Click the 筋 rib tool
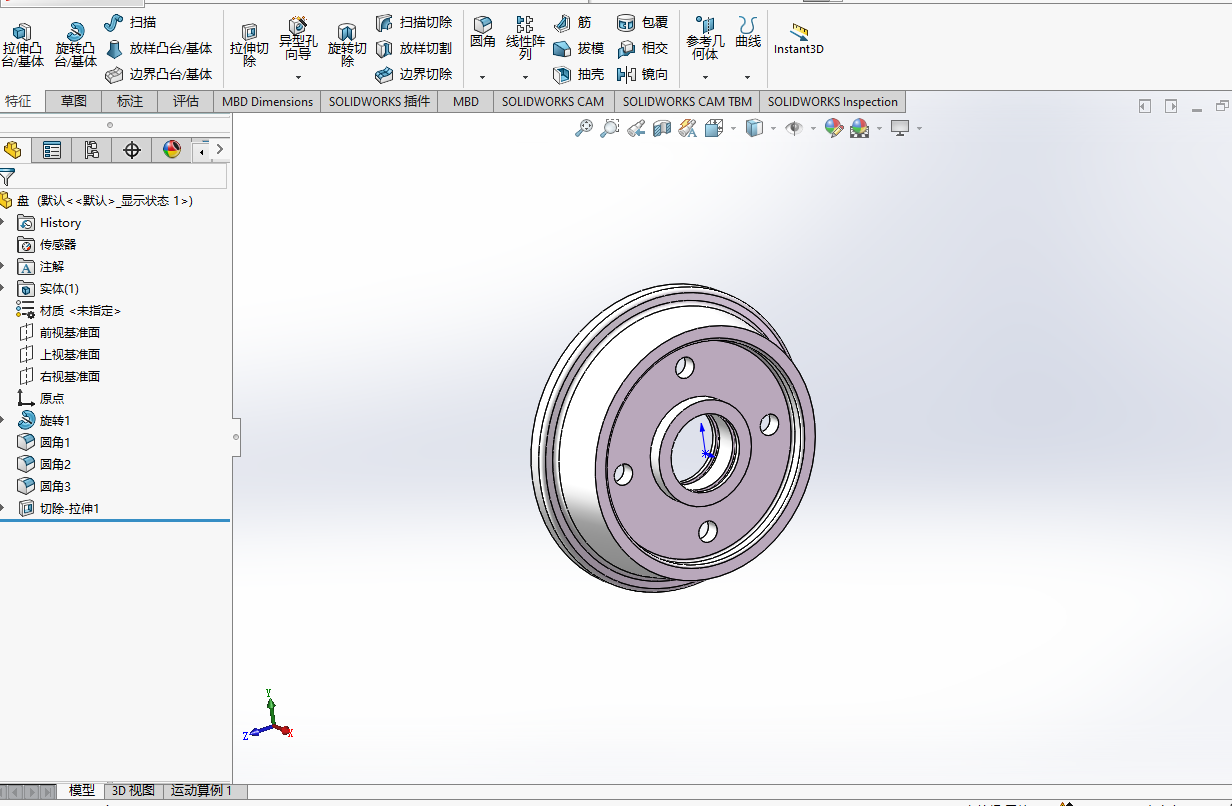Viewport: 1232px width, 806px height. (572, 22)
